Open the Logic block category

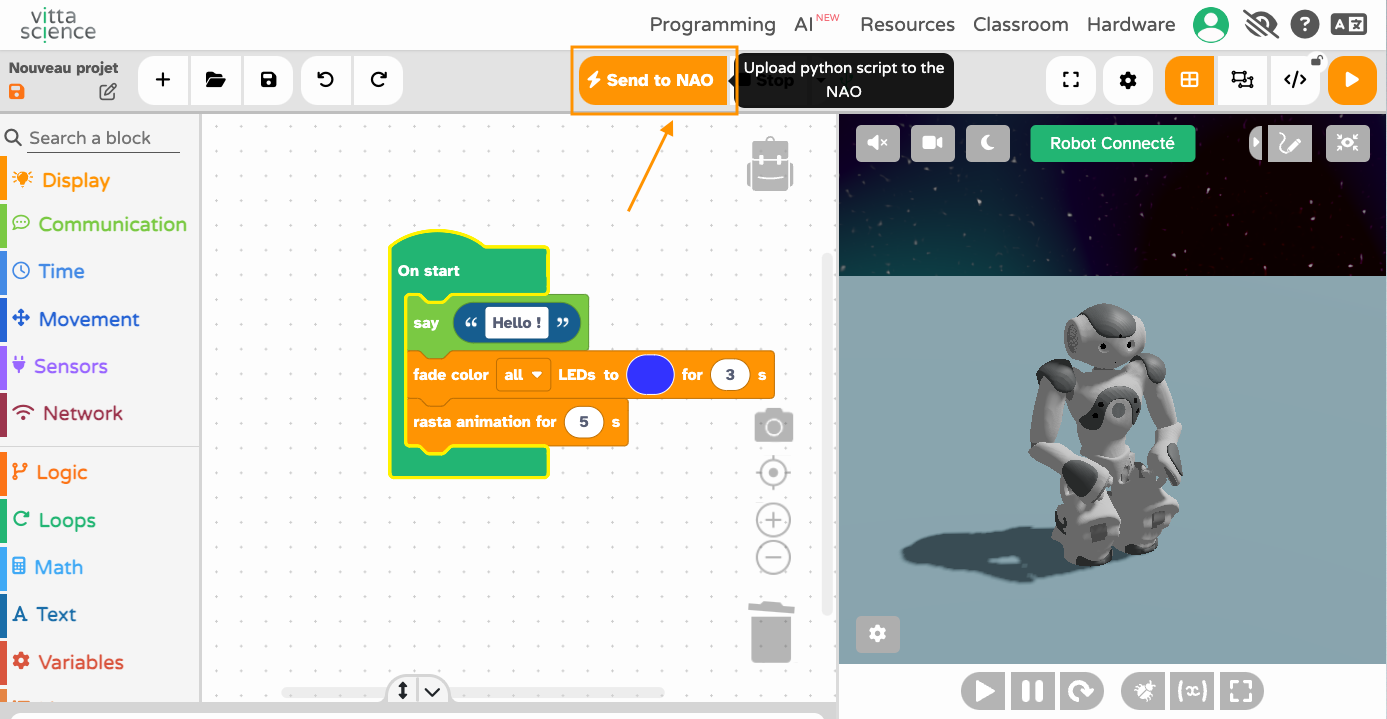tap(100, 472)
